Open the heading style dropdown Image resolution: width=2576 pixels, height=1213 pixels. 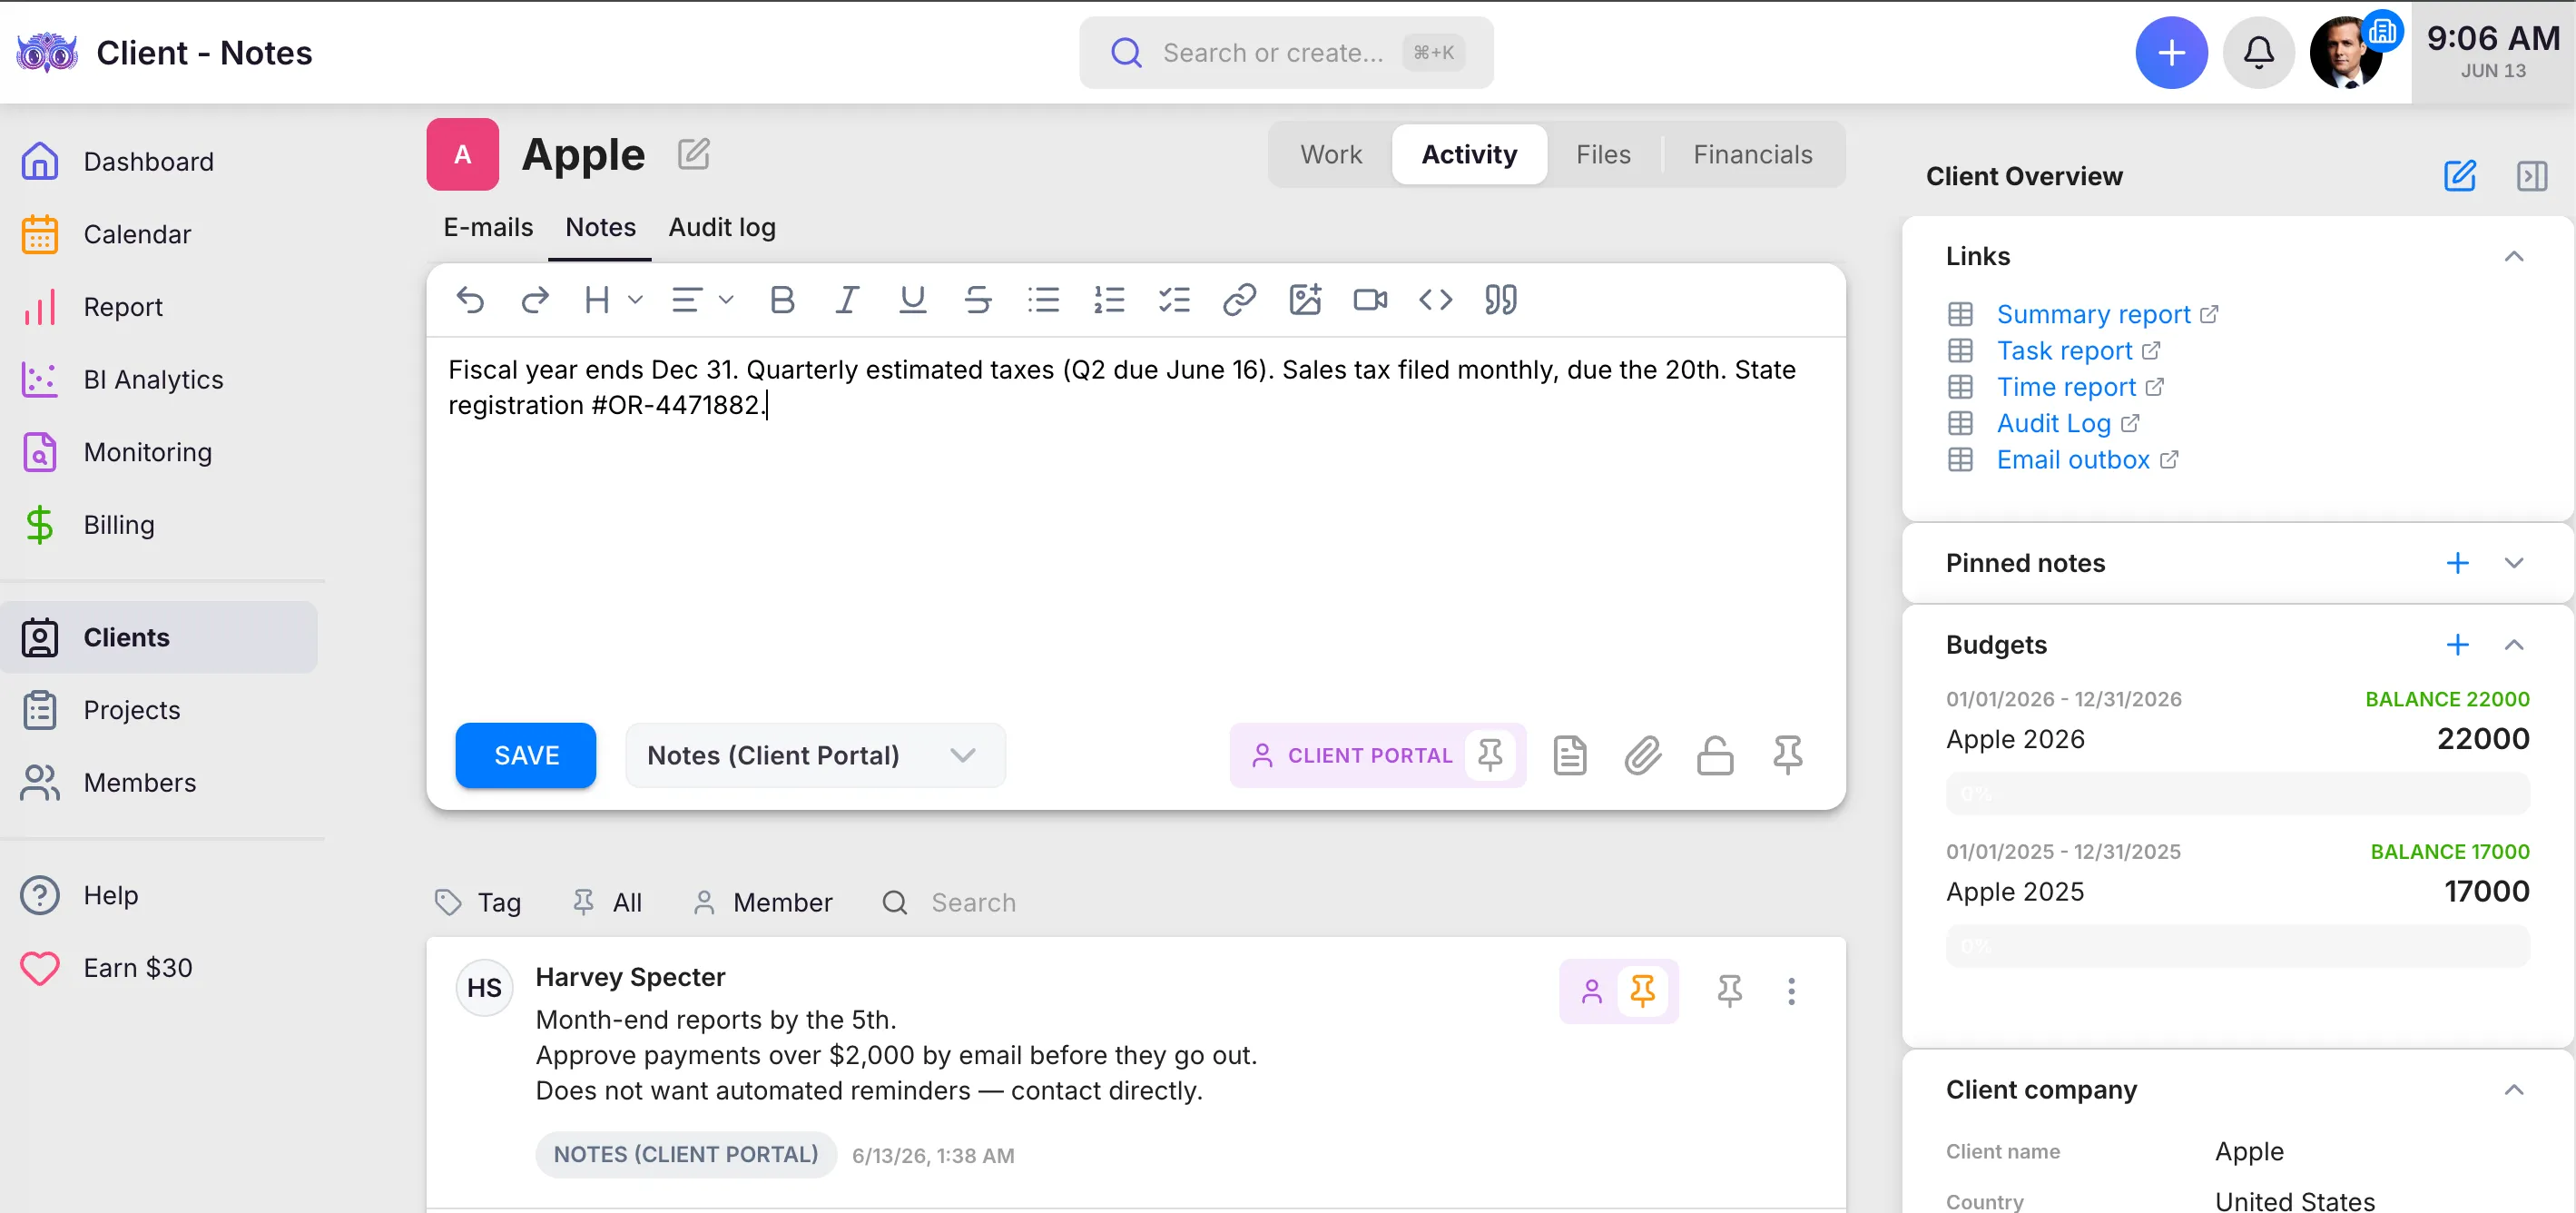613,300
